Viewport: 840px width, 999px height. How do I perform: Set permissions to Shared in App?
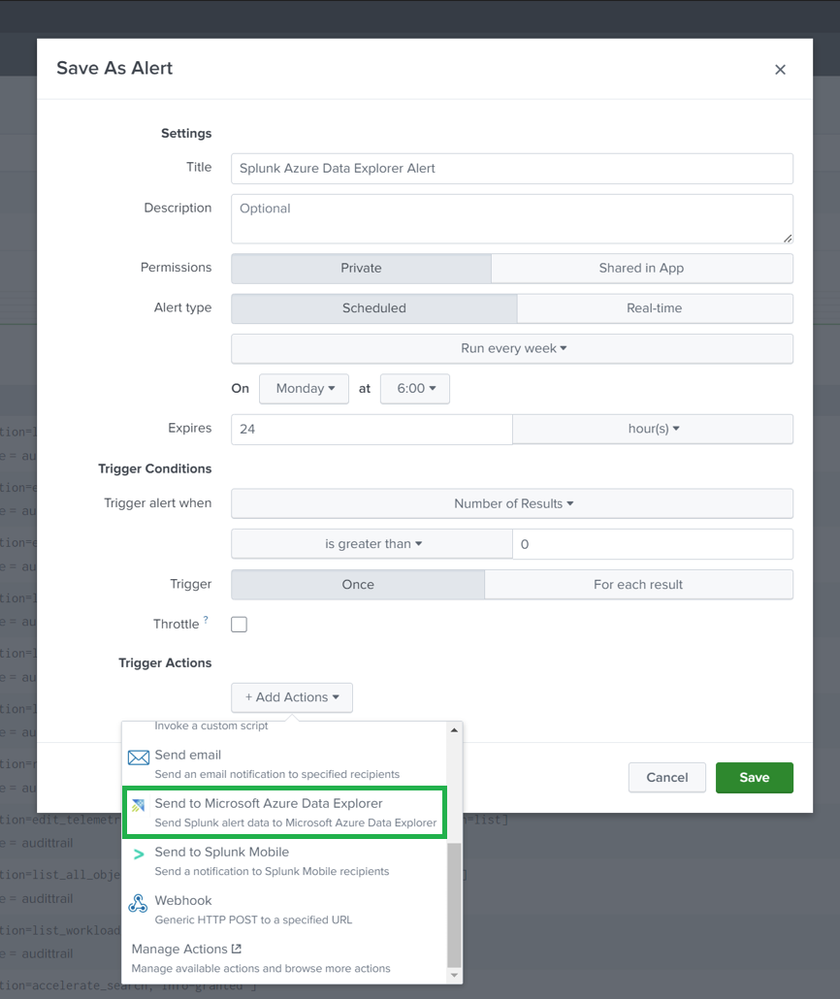(x=642, y=268)
